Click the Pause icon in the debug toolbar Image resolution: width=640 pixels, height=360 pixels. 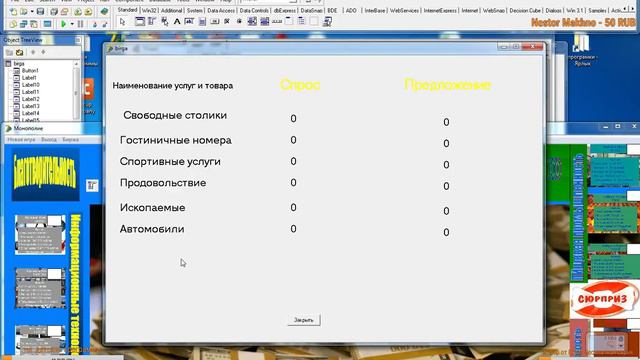[80, 24]
